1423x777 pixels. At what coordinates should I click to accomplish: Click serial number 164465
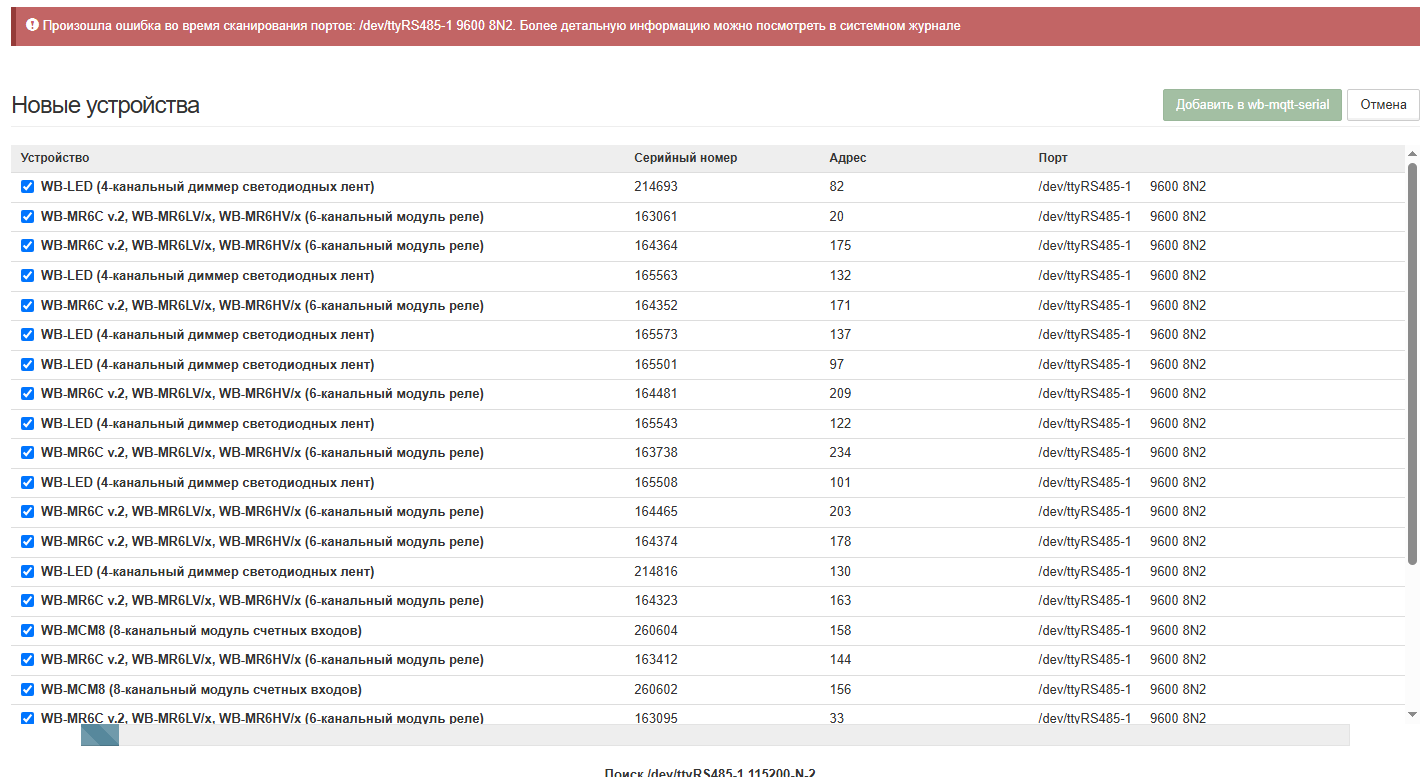pos(656,511)
